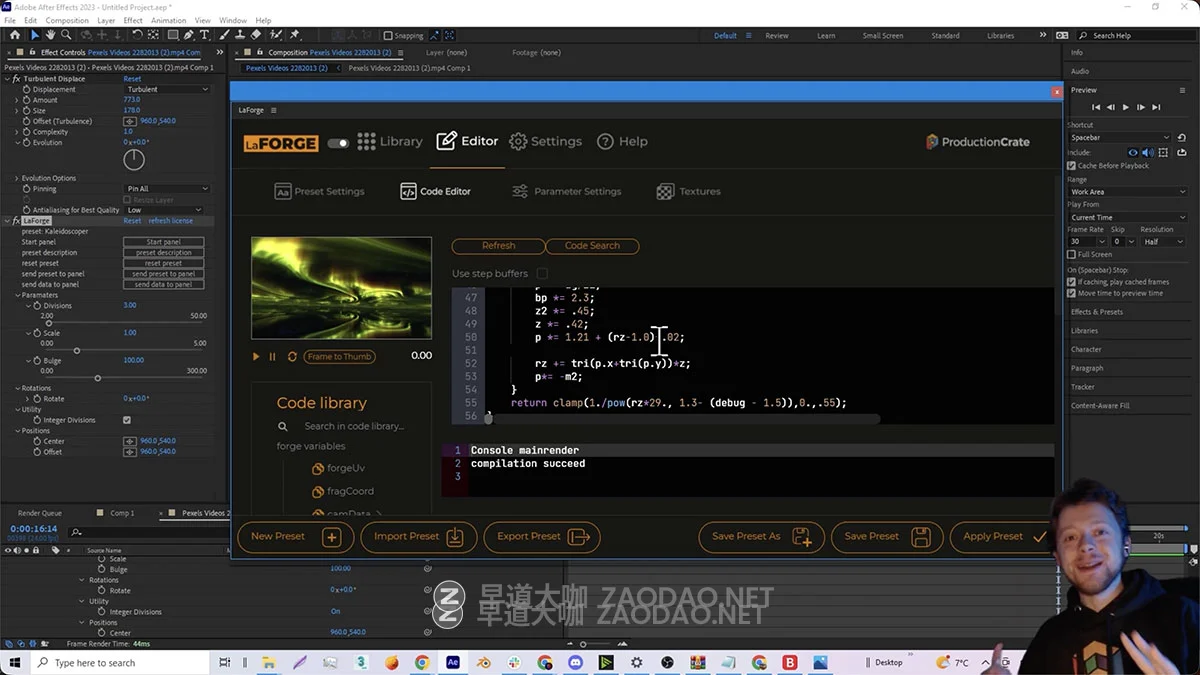
Task: Click the Scale slider handle
Action: point(77,350)
